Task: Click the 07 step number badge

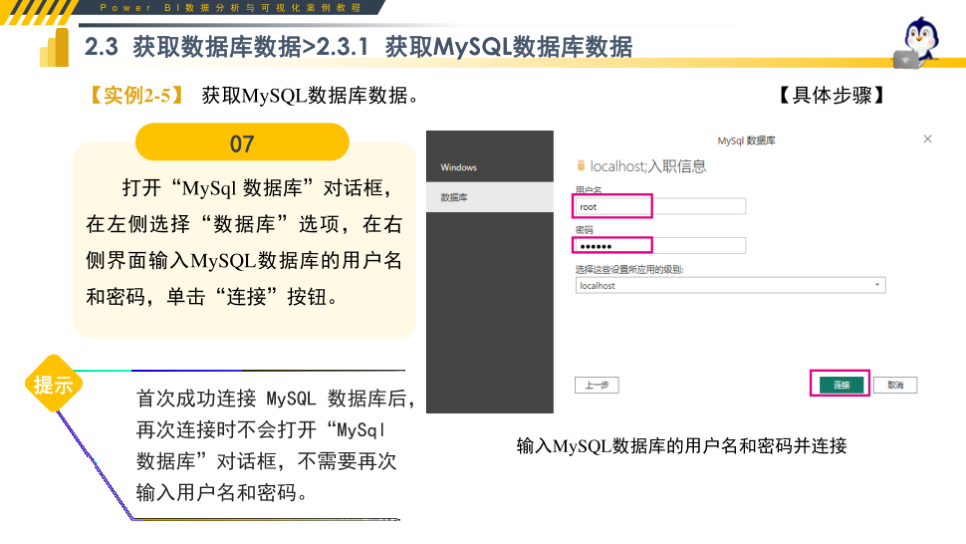Action: [x=242, y=142]
